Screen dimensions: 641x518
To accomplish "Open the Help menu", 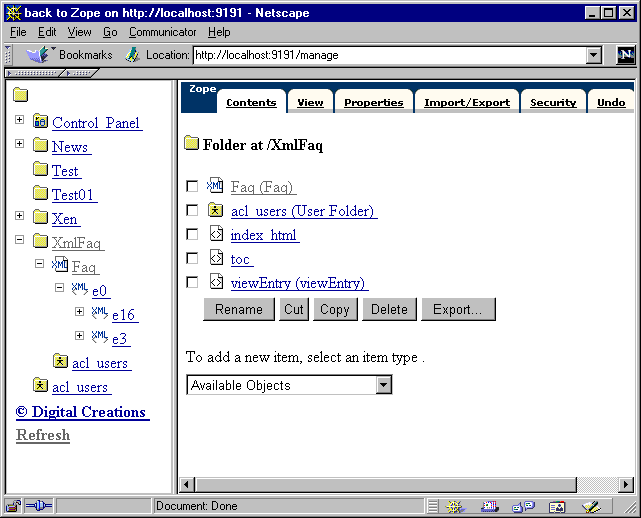I will [219, 32].
